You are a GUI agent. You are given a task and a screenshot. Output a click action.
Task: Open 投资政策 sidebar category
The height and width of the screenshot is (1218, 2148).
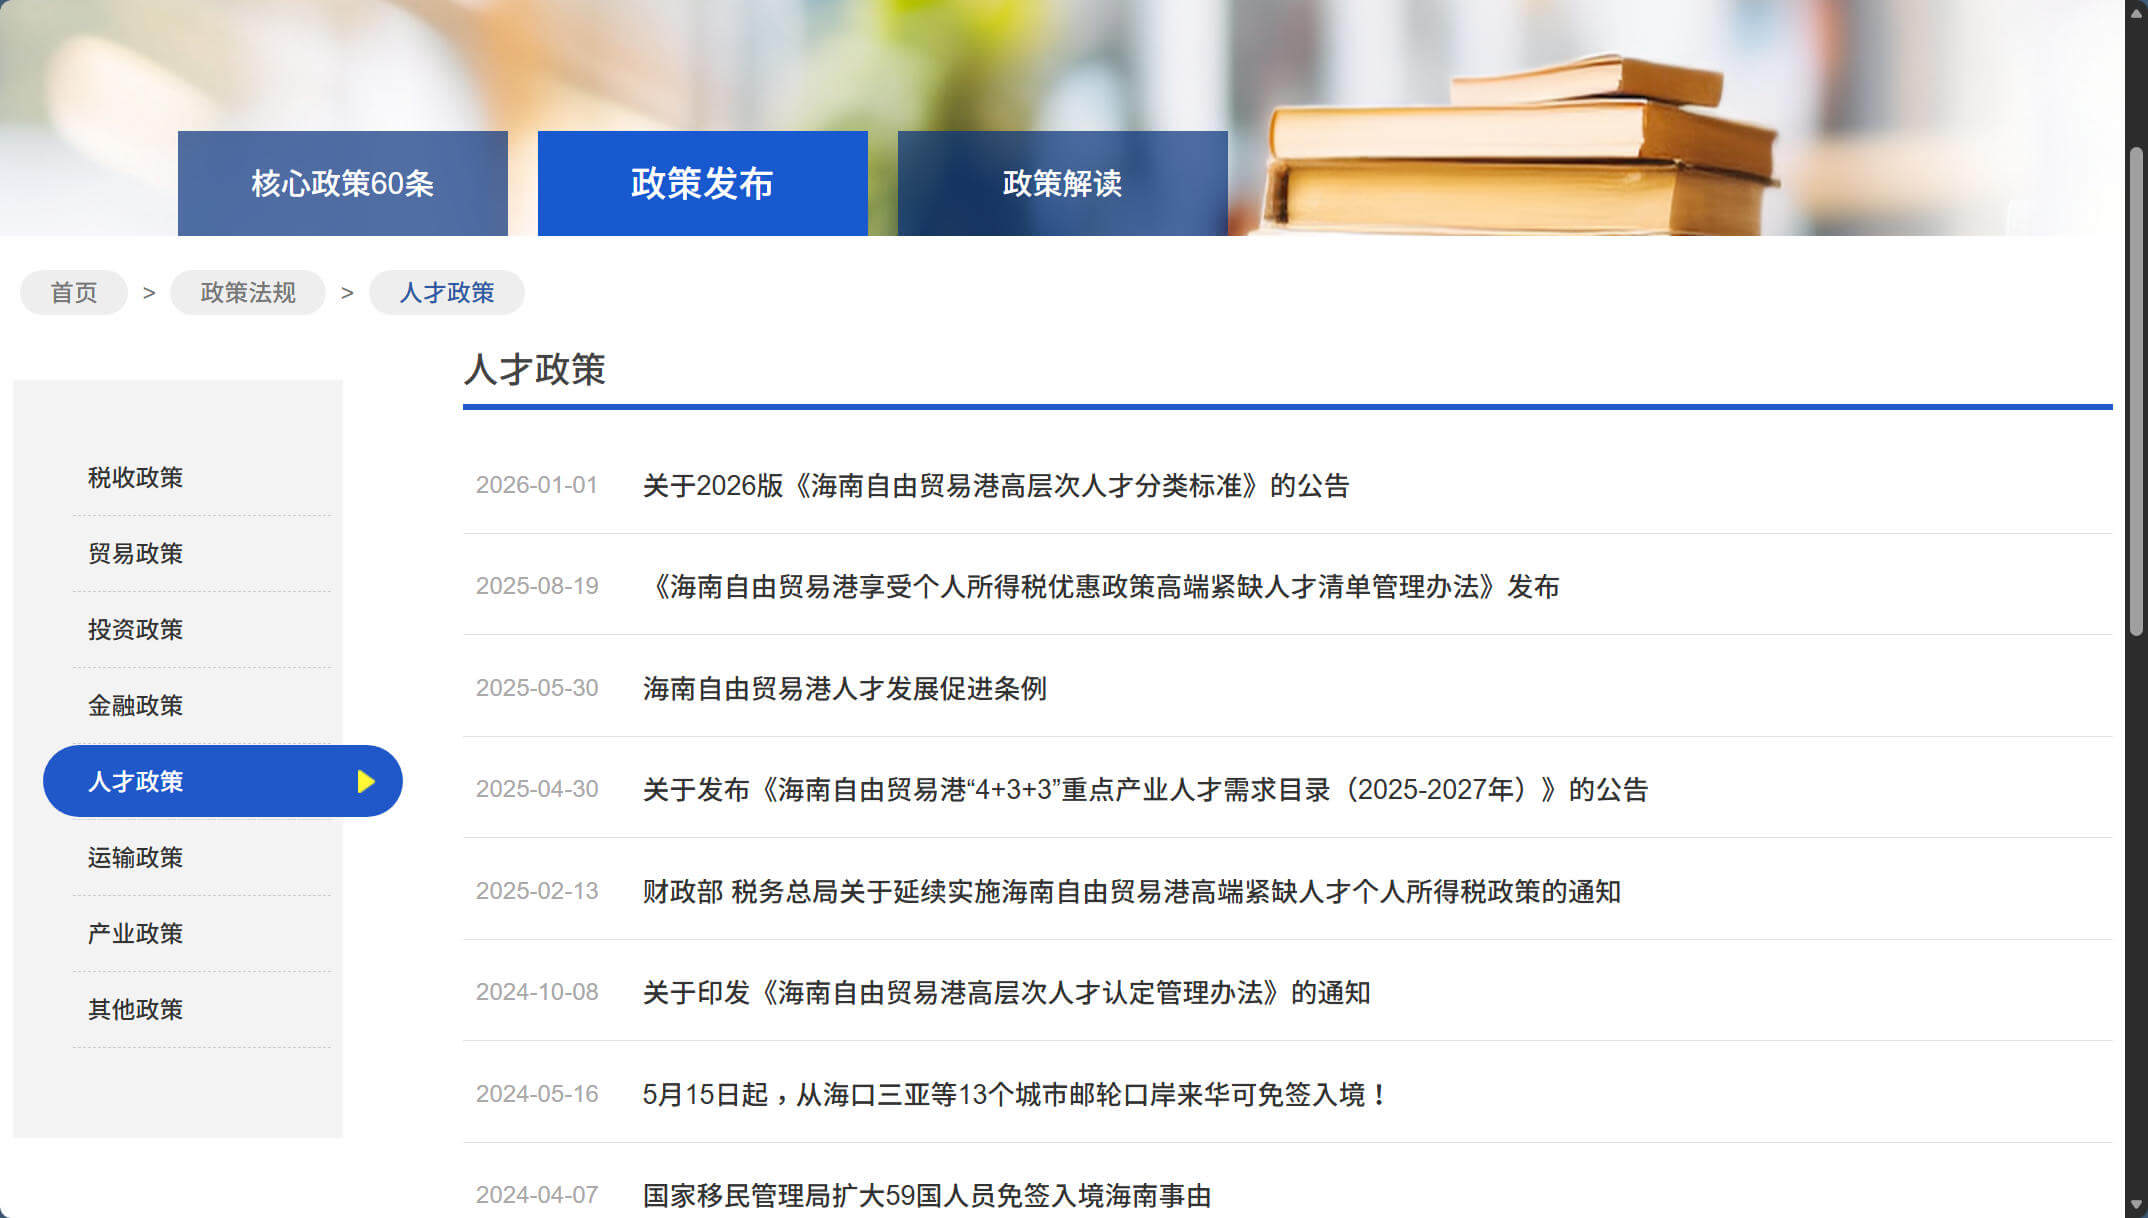pyautogui.click(x=136, y=630)
